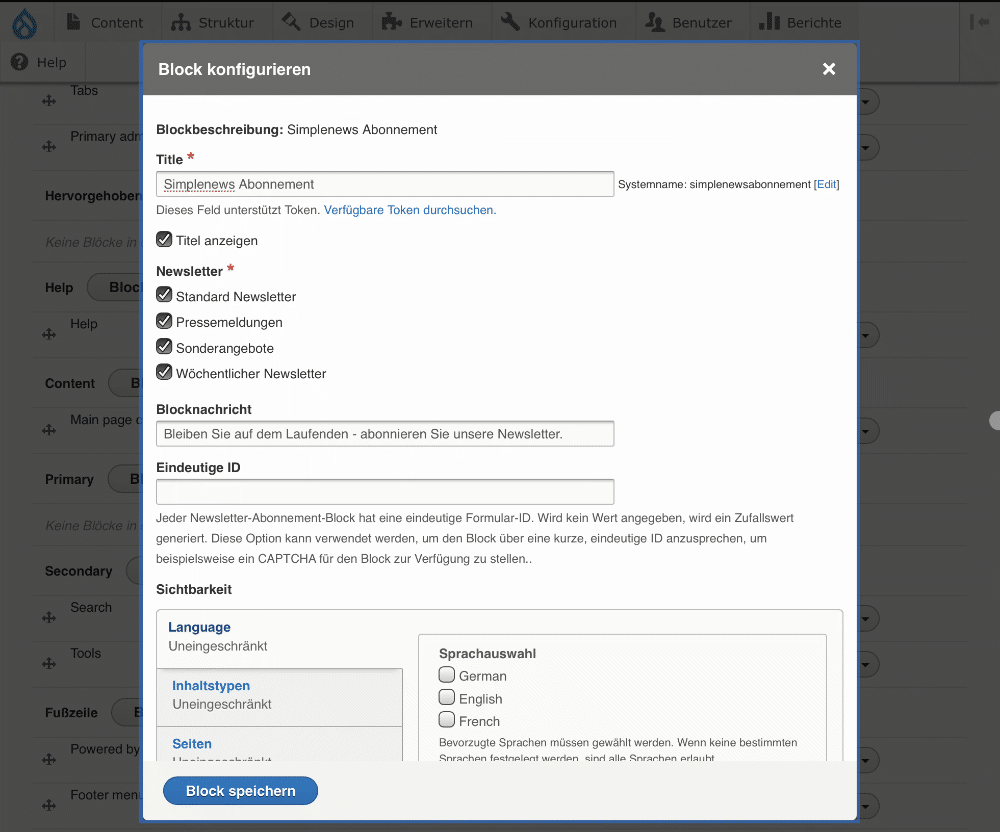Screen dimensions: 1000x832
Task: Select the Seiten visibility tab
Action: (x=279, y=744)
